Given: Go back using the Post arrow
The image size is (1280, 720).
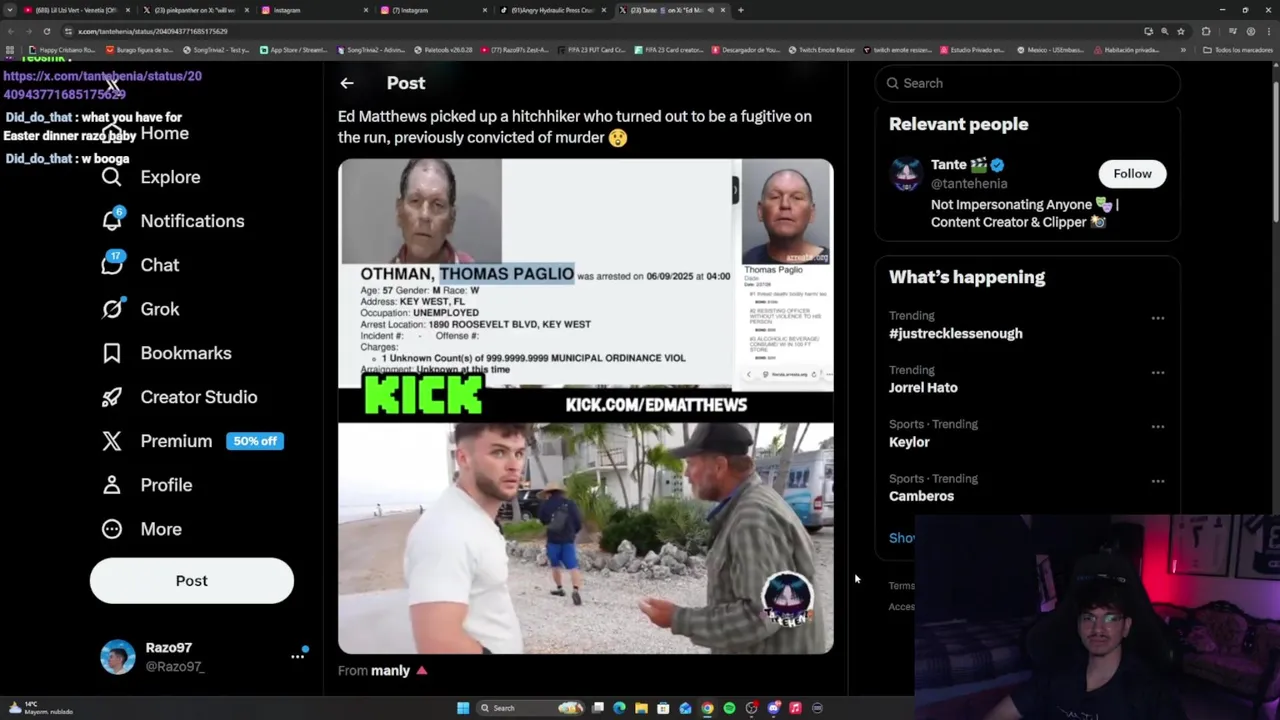Looking at the screenshot, I should pyautogui.click(x=346, y=84).
